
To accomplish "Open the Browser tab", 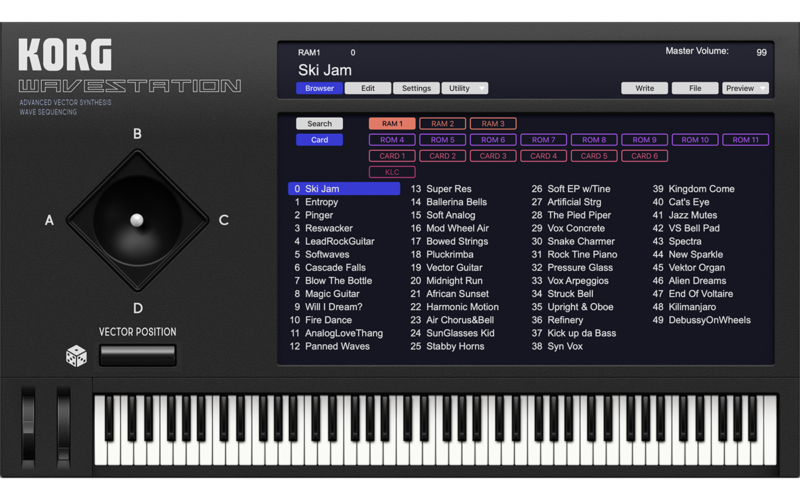I will (x=319, y=88).
